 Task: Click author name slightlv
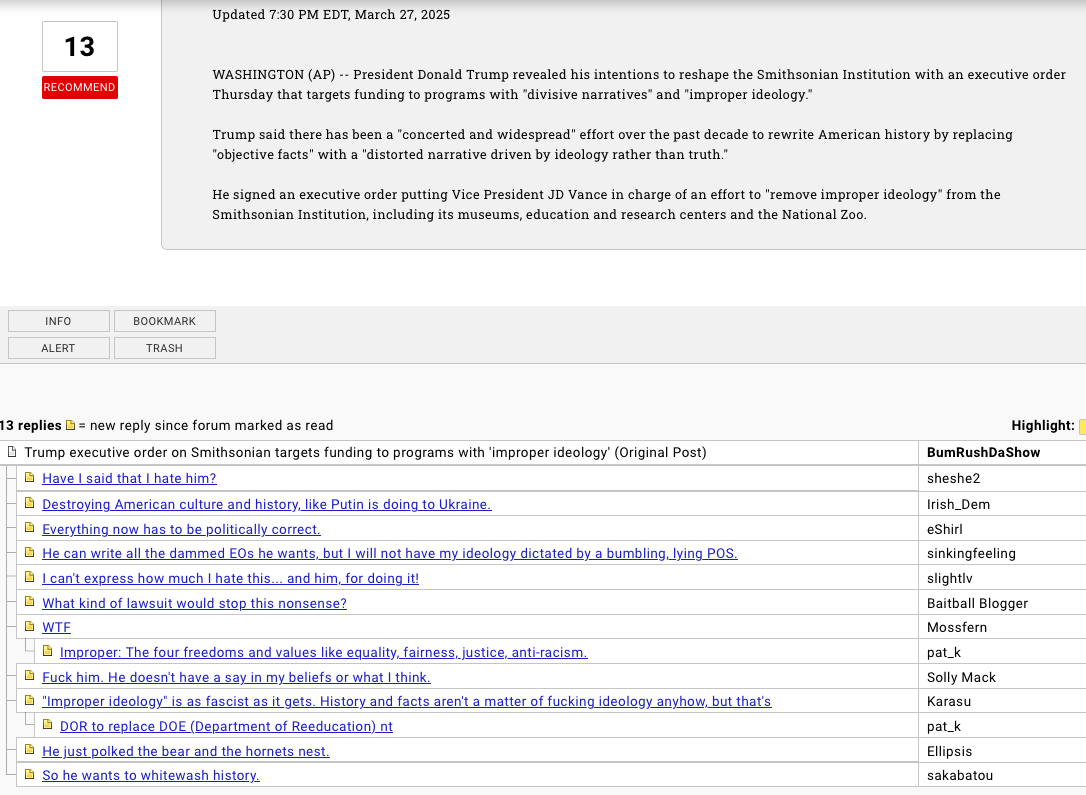950,579
